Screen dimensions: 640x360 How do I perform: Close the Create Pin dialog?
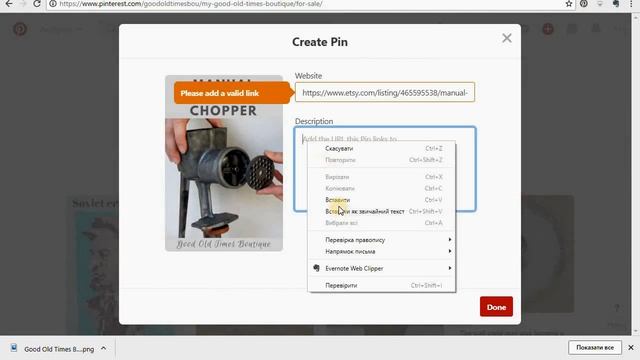[x=507, y=38]
